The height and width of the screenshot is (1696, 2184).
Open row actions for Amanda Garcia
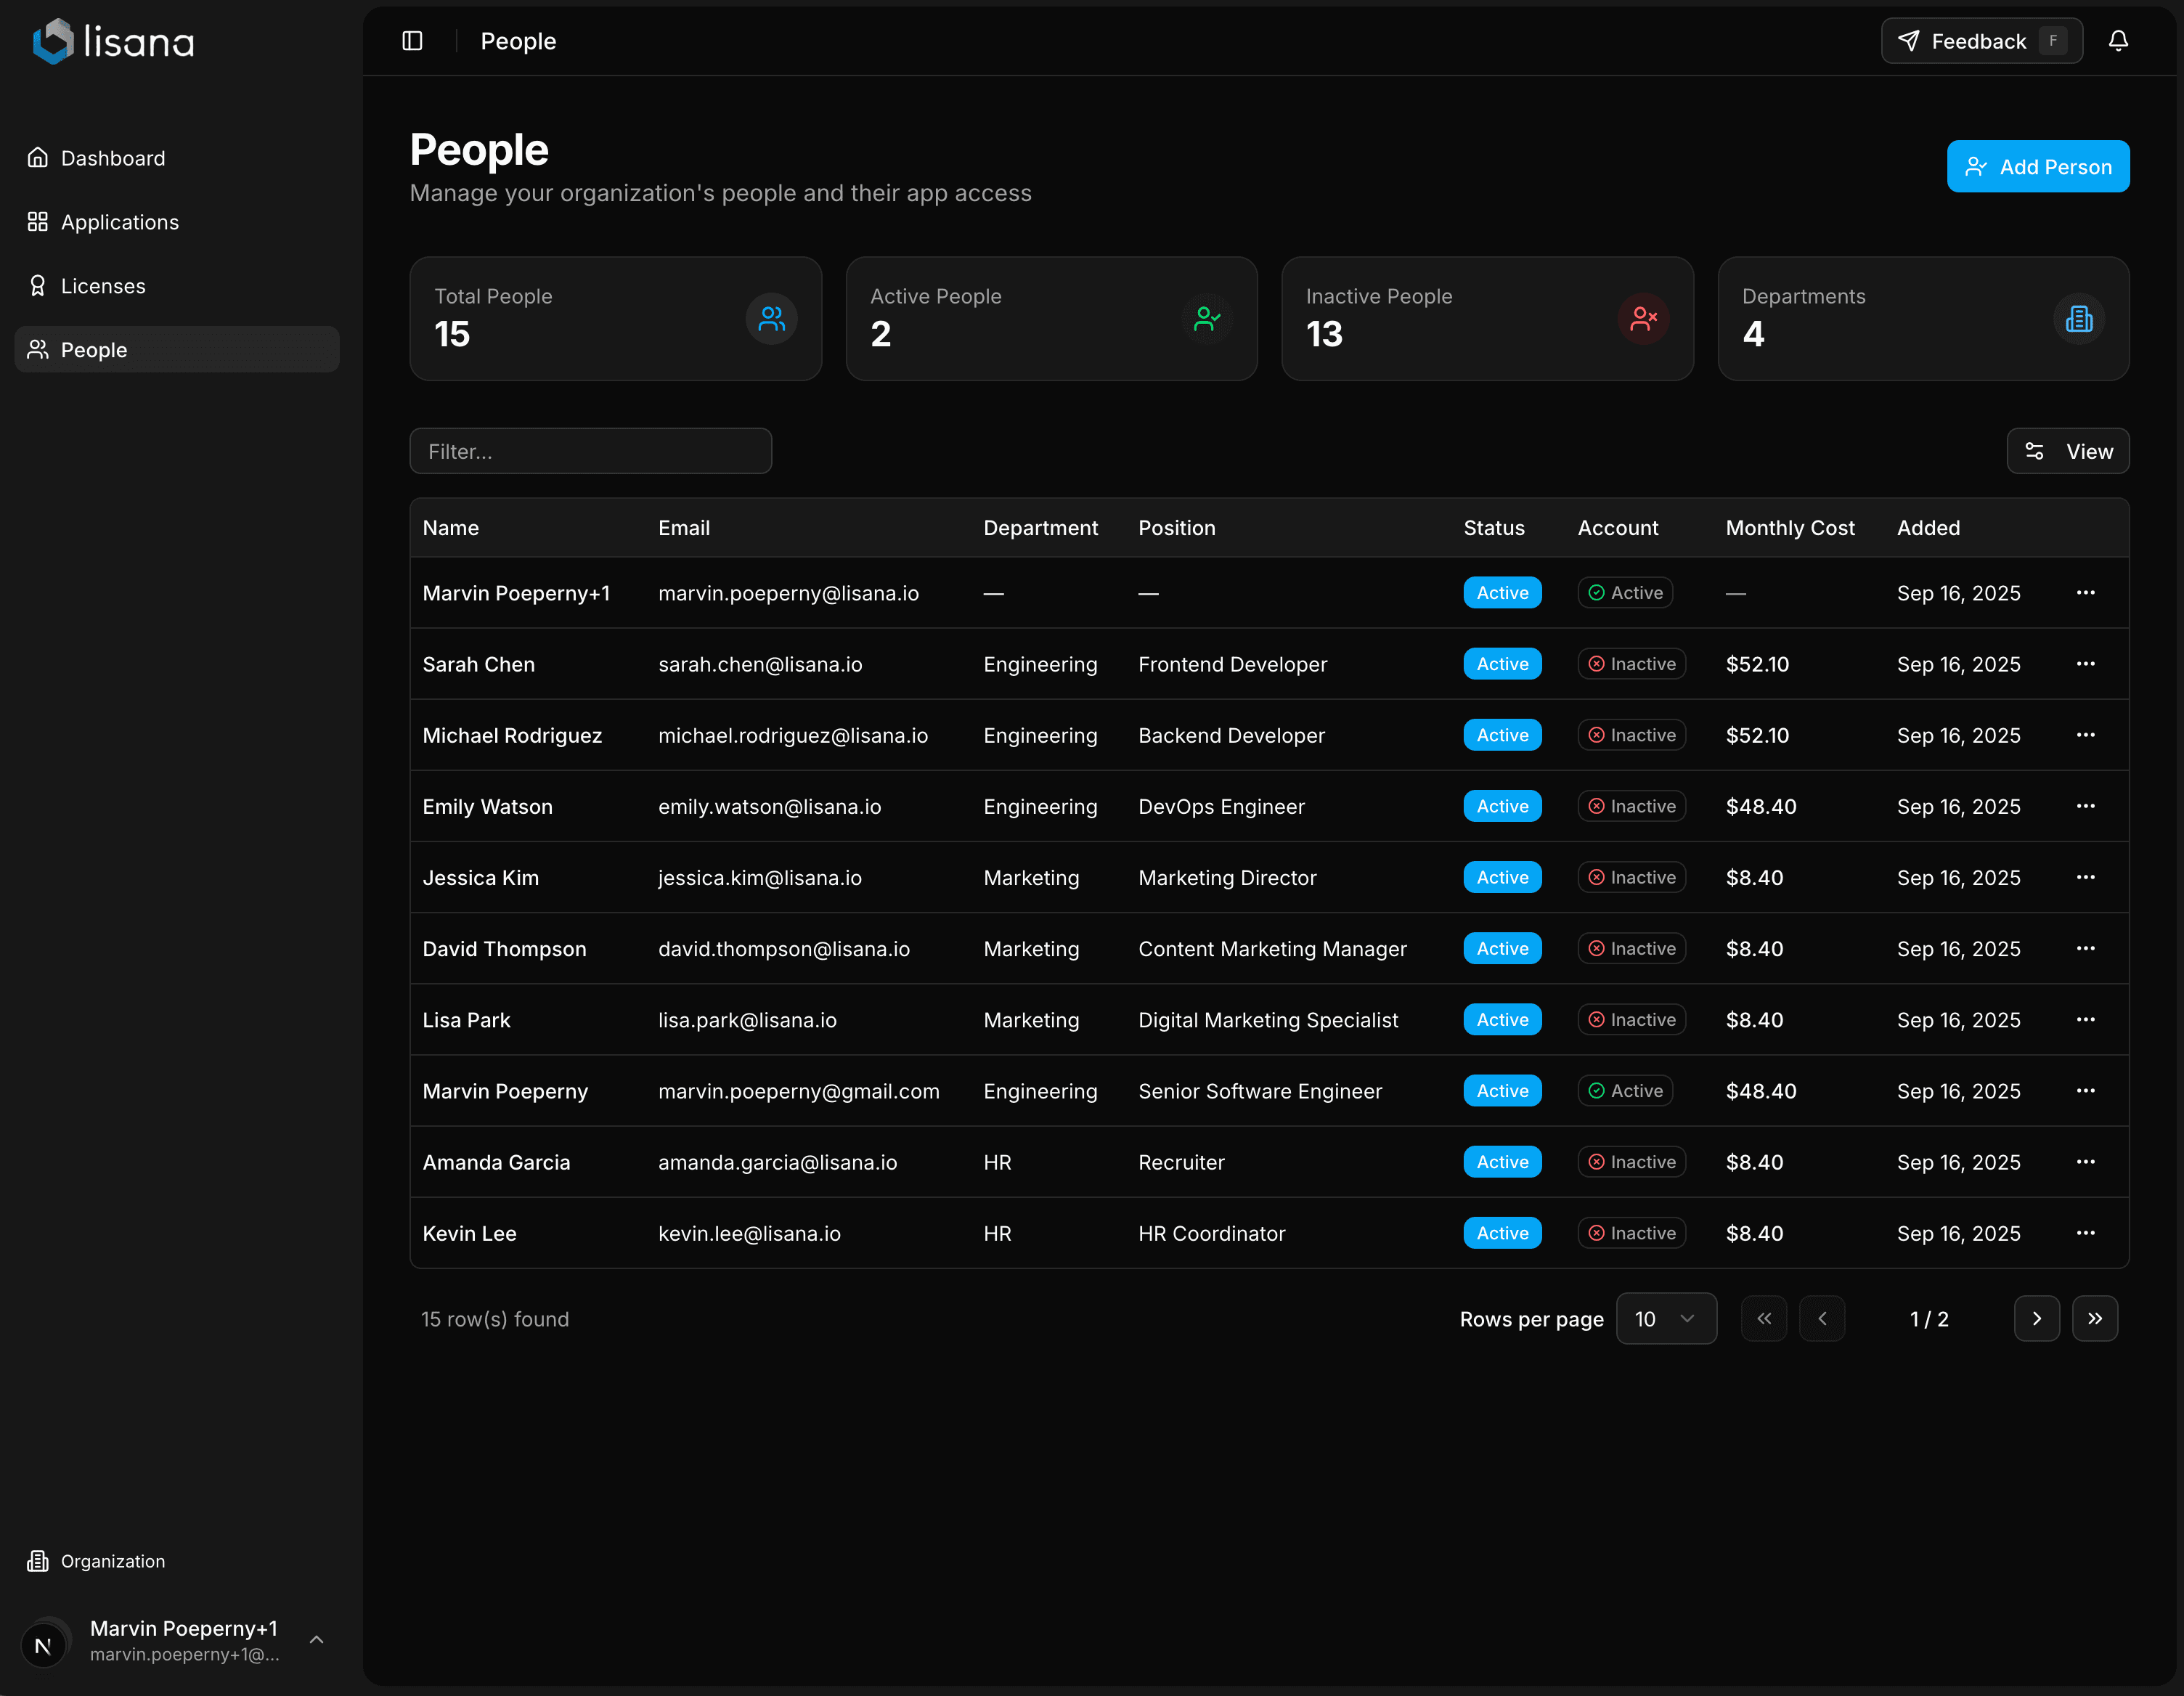(2085, 1162)
